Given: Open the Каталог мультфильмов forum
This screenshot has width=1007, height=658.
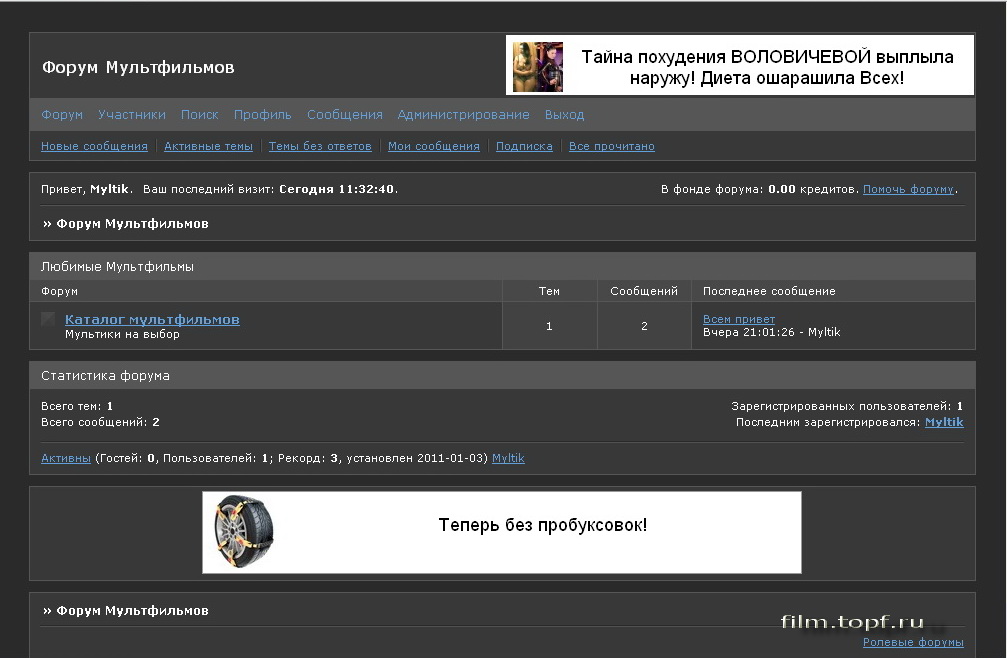Looking at the screenshot, I should (x=151, y=319).
